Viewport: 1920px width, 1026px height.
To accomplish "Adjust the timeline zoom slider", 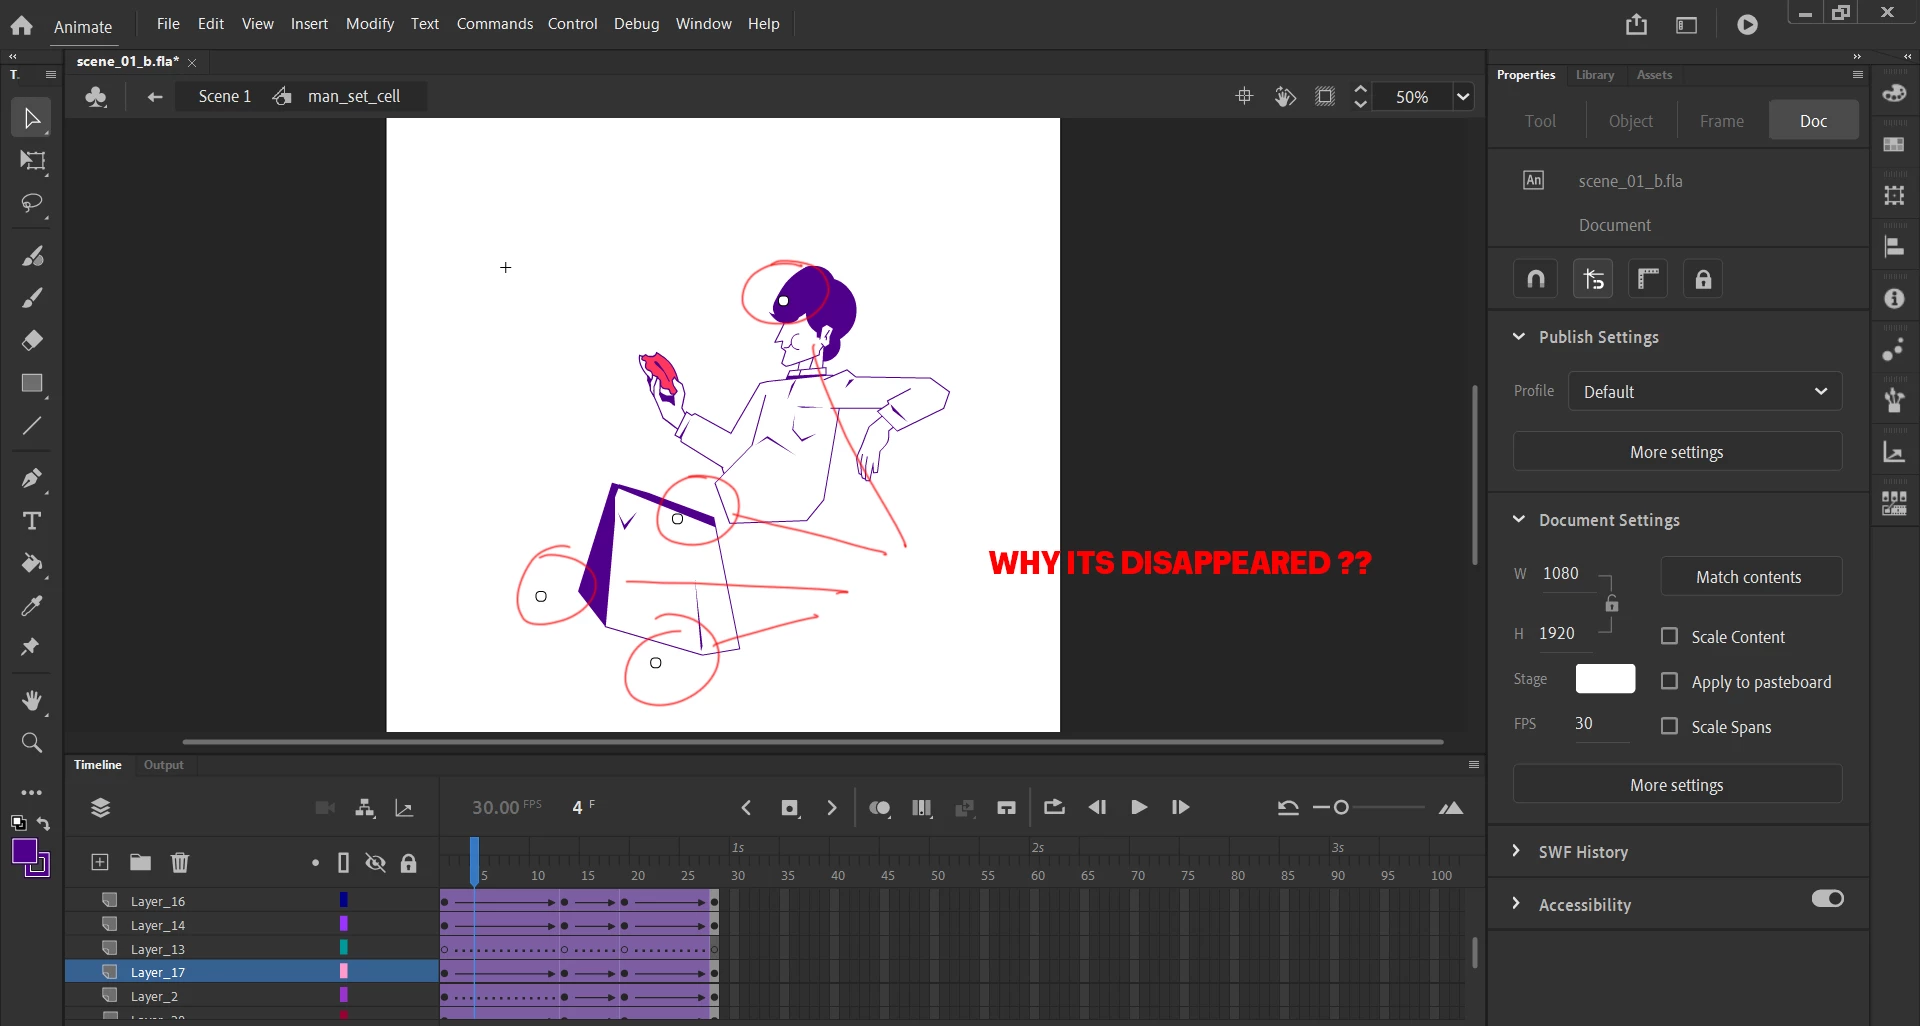I will point(1341,807).
